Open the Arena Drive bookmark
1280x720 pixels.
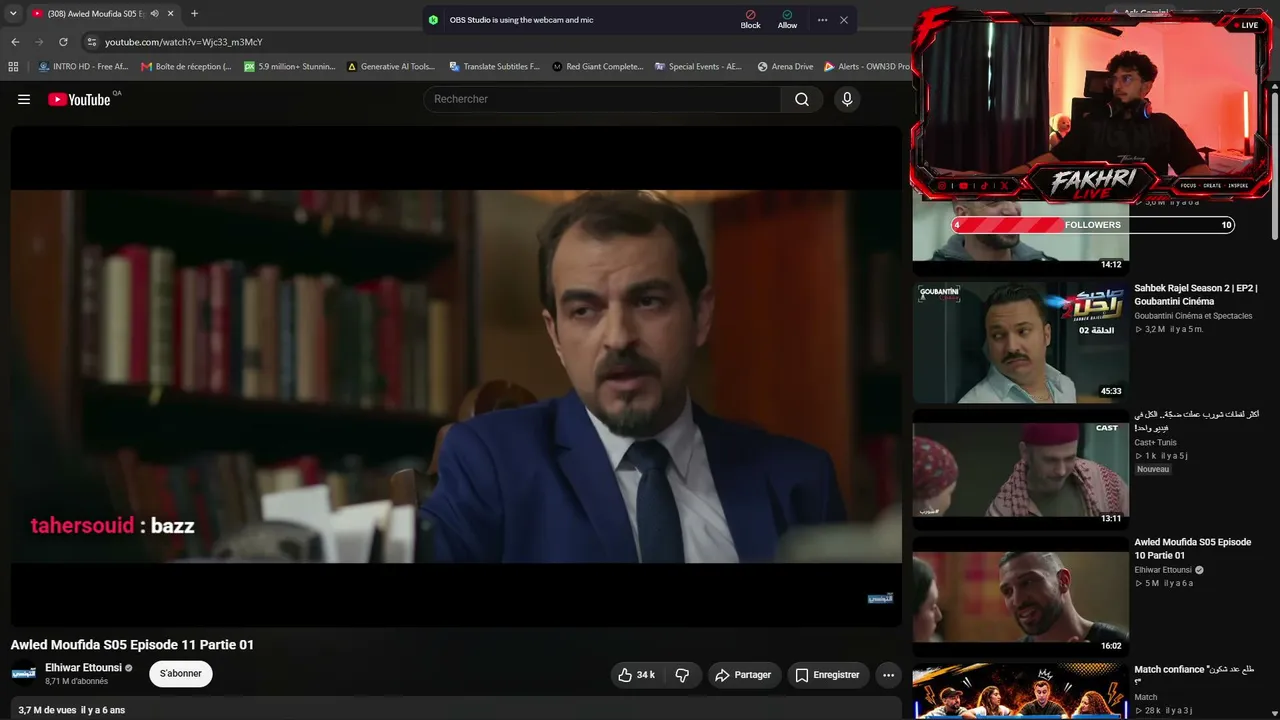click(786, 67)
